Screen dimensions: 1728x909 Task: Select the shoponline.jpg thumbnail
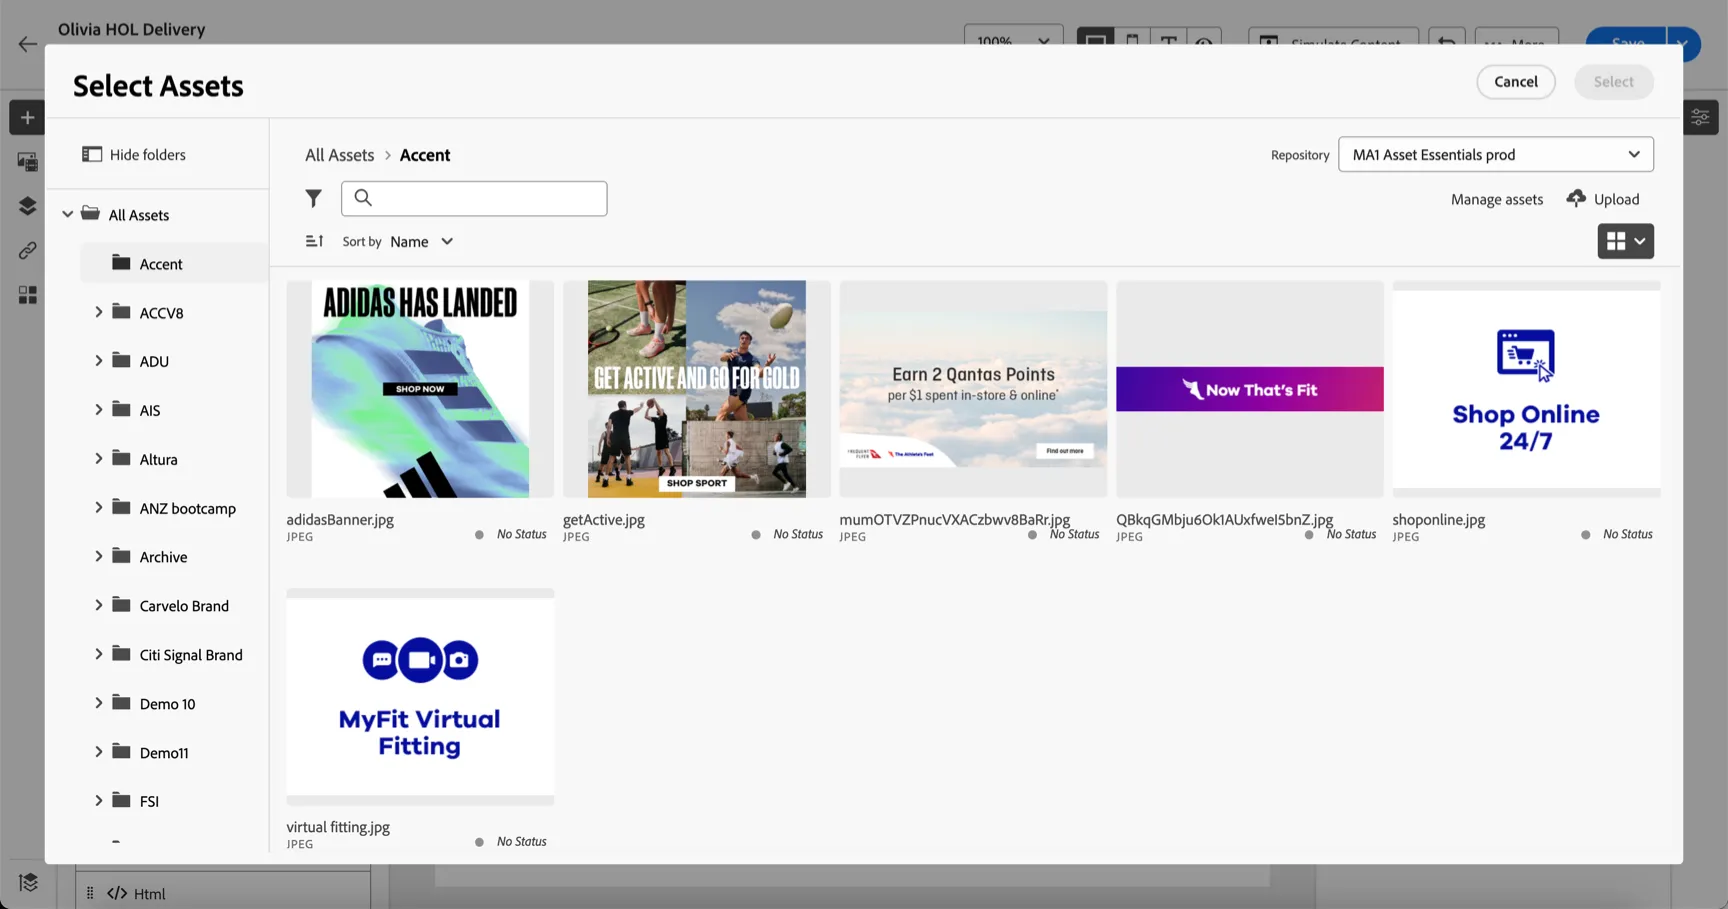click(x=1526, y=389)
